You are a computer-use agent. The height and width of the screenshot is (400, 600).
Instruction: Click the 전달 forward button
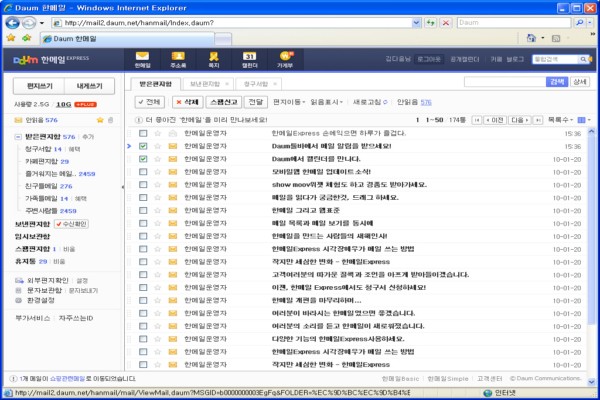point(256,102)
